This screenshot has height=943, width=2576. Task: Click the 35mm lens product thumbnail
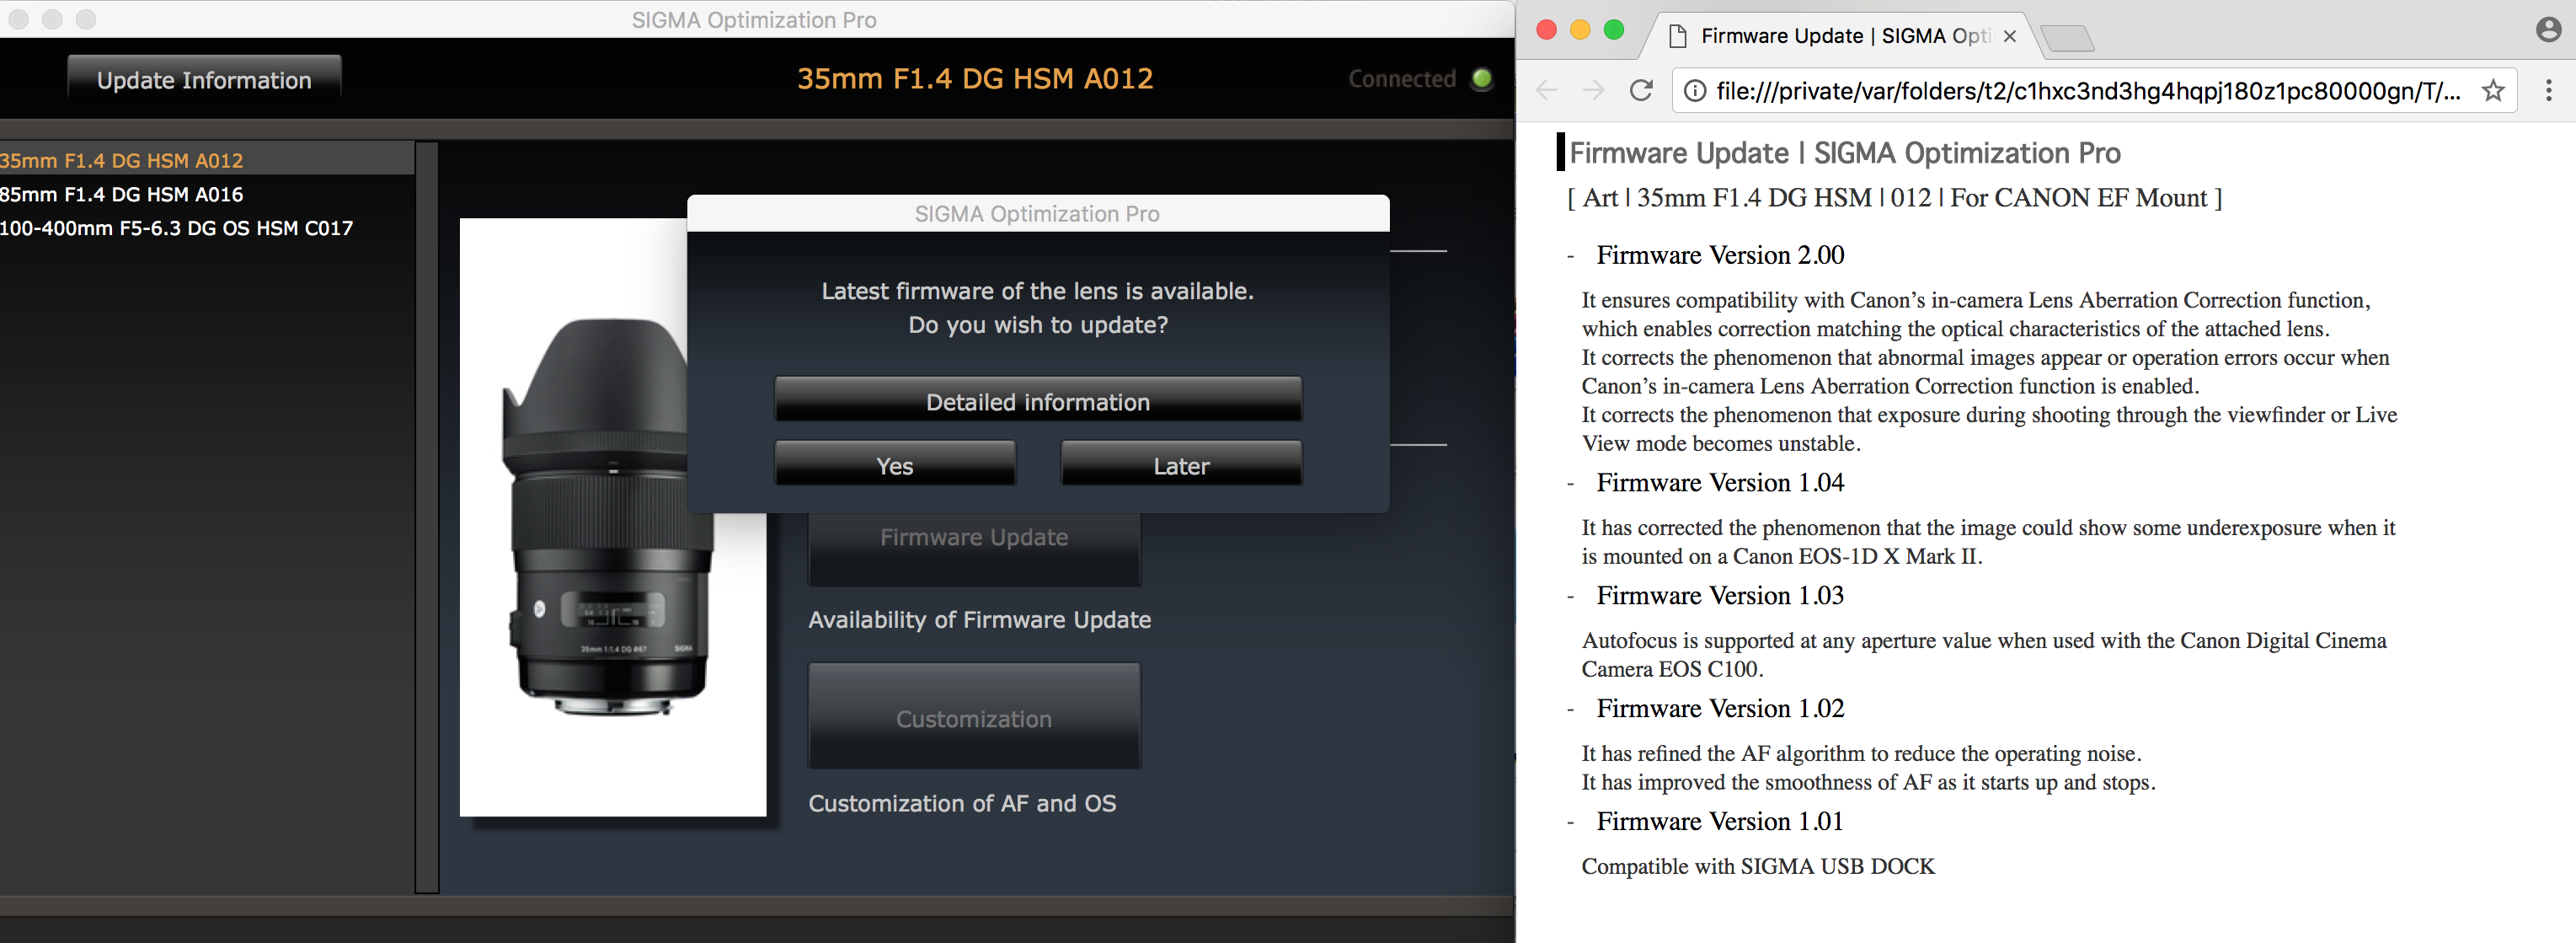pyautogui.click(x=613, y=517)
